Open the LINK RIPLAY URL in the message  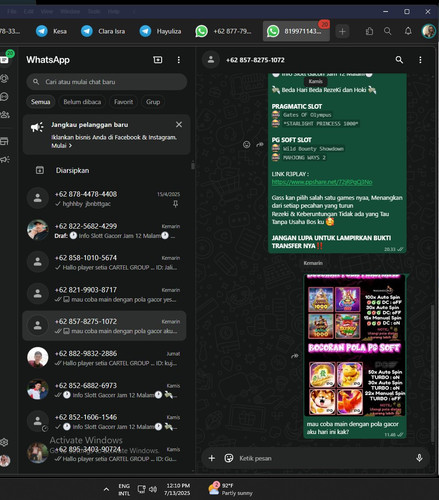322,182
